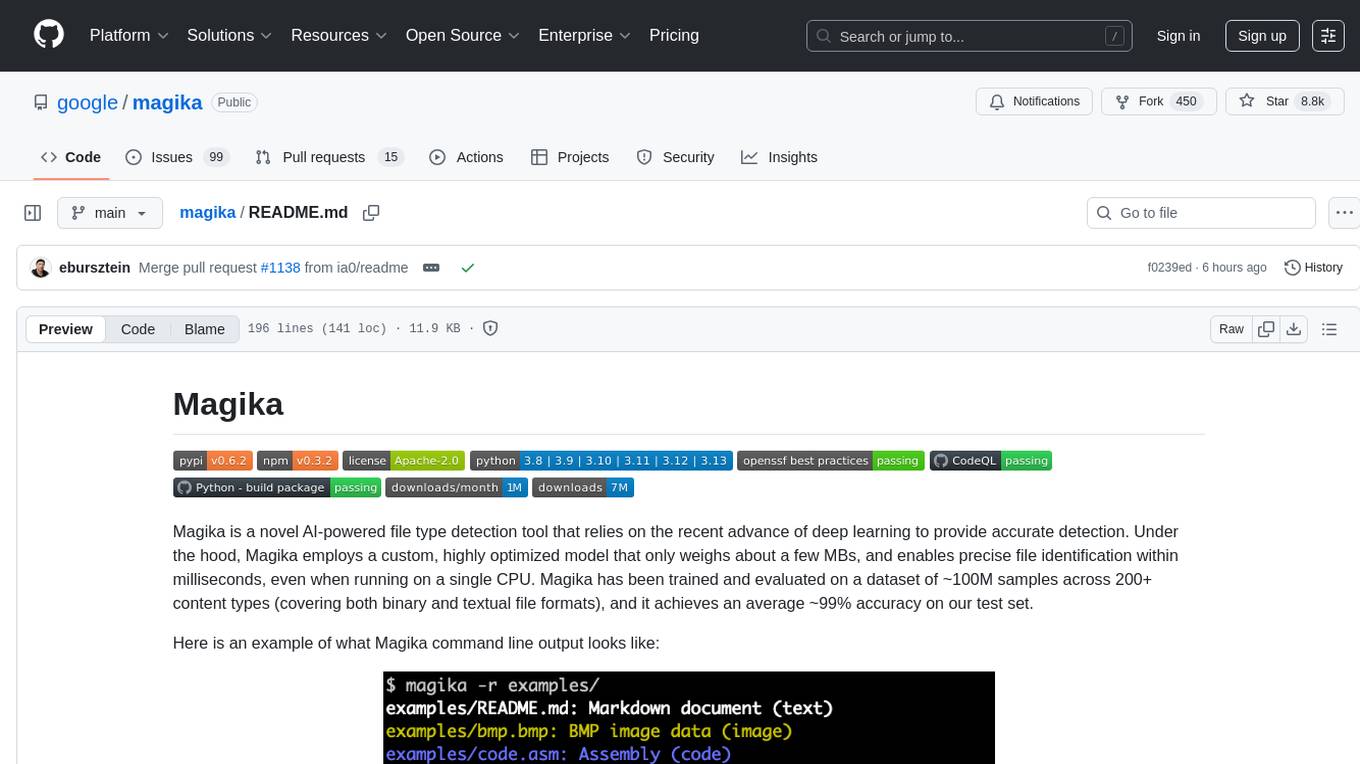Open the Open Source dropdown
This screenshot has height=764, width=1360.
pyautogui.click(x=463, y=35)
